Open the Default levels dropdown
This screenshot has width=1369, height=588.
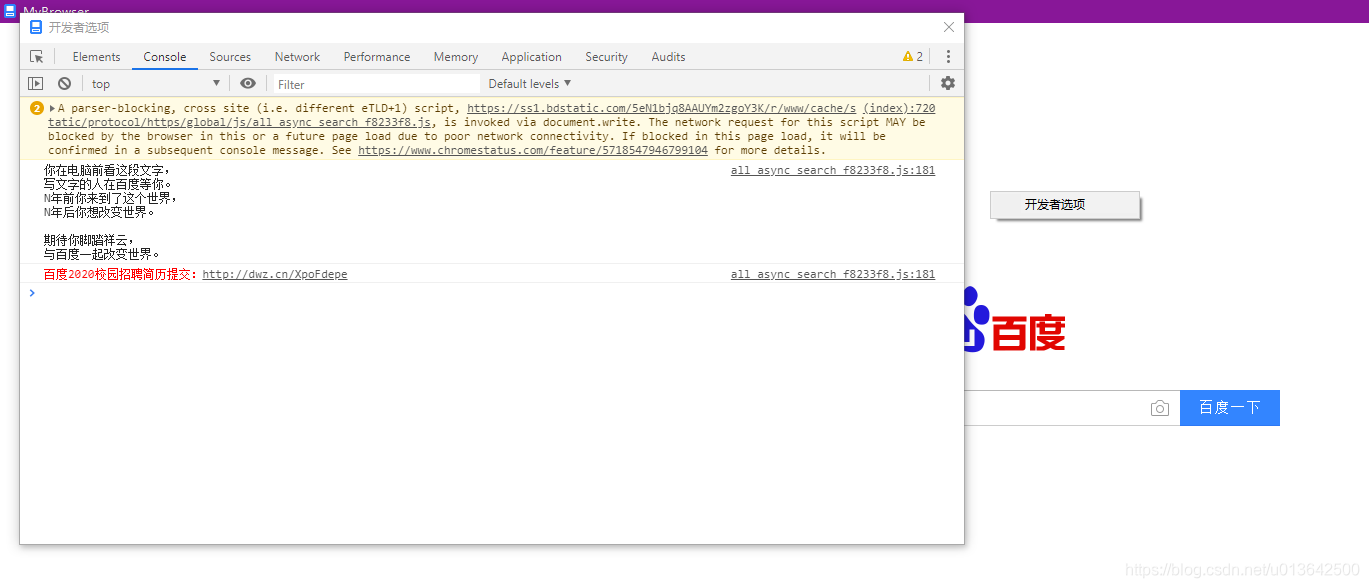tap(530, 84)
